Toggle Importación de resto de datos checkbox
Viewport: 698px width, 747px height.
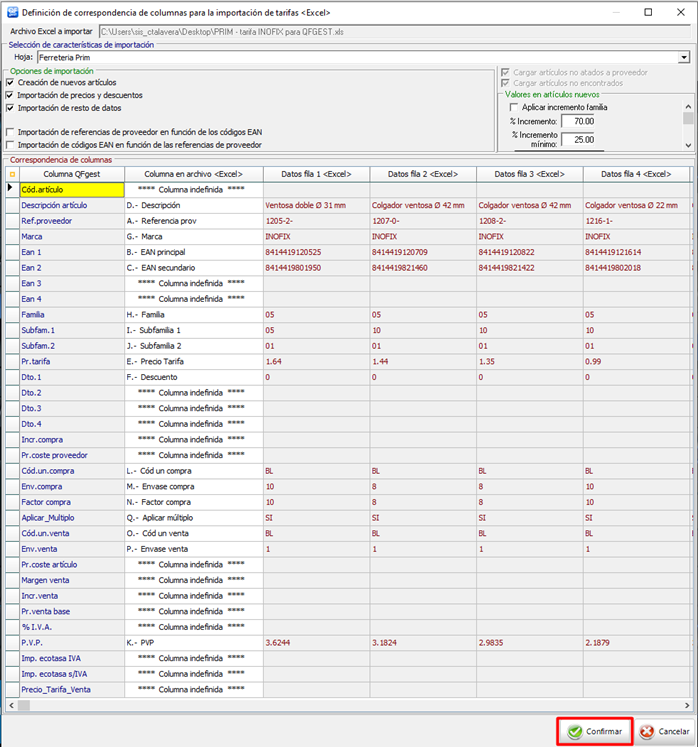click(10, 108)
